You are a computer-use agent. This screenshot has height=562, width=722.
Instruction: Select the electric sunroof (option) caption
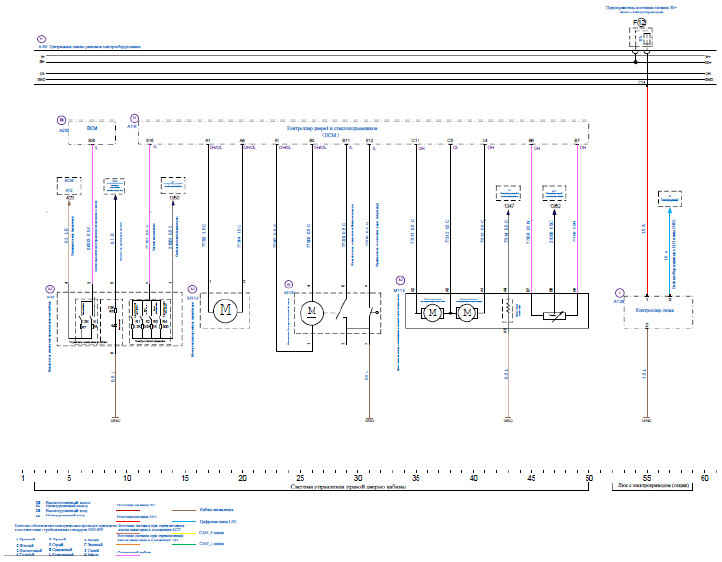652,485
